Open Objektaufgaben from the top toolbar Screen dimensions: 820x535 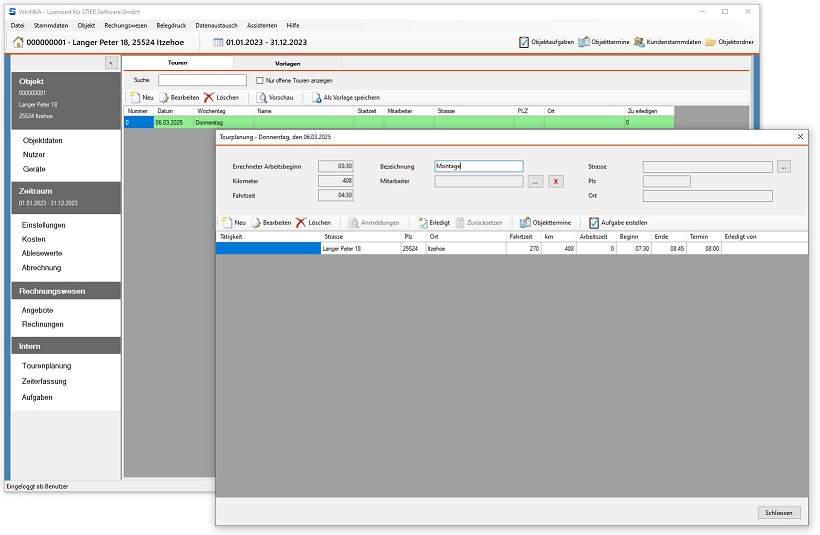coord(545,42)
